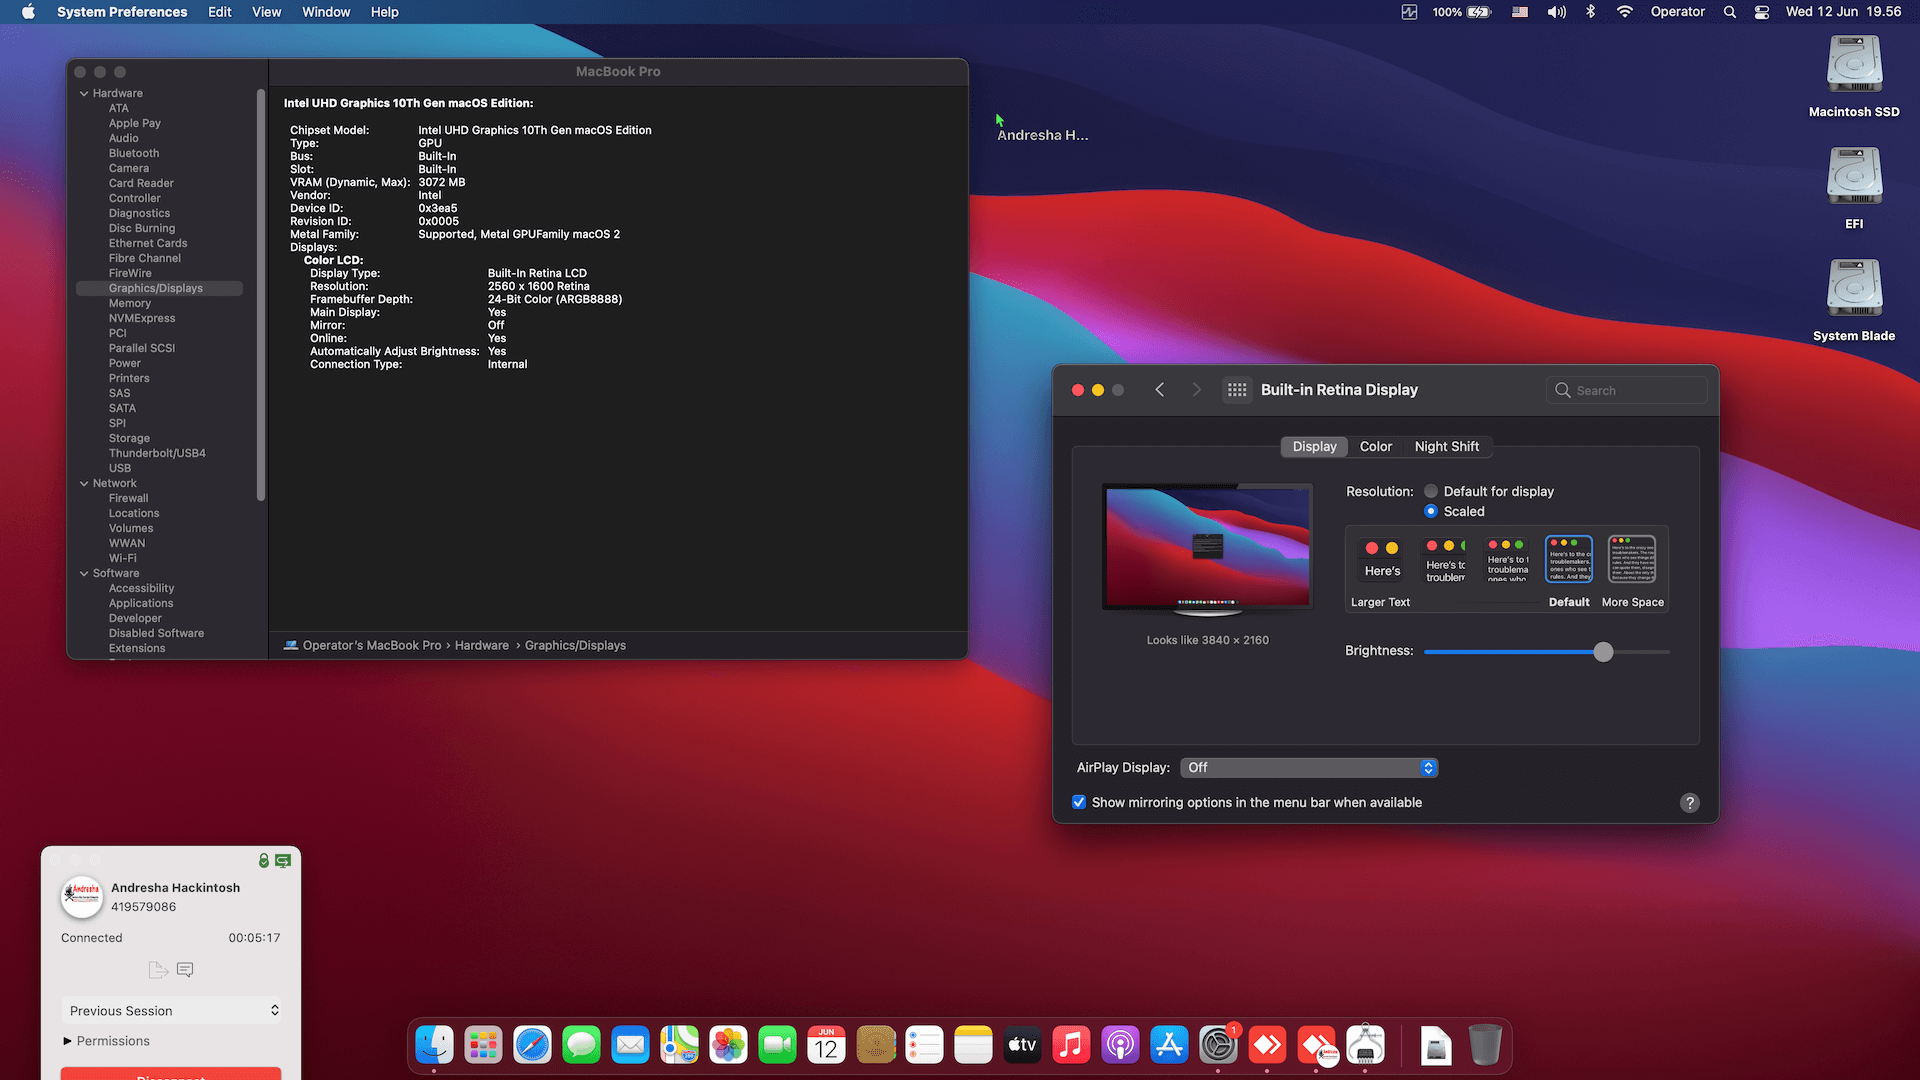Toggle Show mirroring options checkbox
Screen dimensions: 1920x1080
[1079, 802]
